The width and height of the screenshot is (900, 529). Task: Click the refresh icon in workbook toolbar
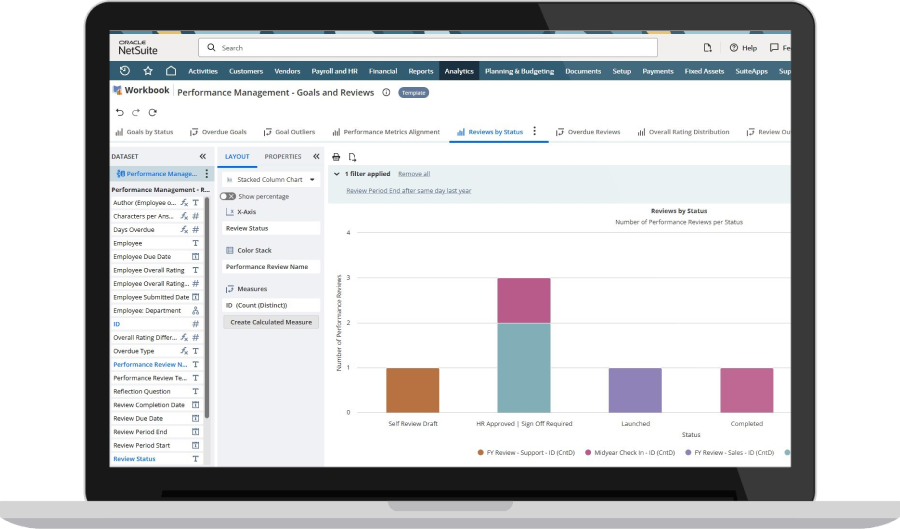tap(151, 112)
